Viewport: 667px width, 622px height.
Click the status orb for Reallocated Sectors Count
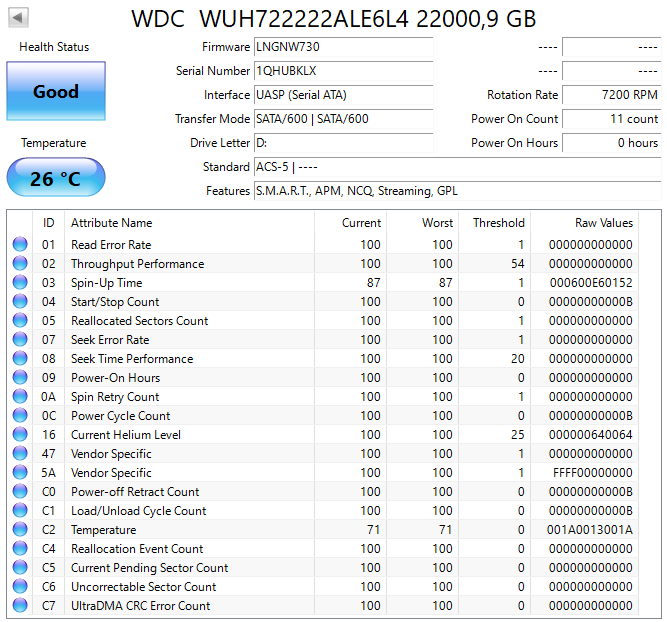(20, 320)
